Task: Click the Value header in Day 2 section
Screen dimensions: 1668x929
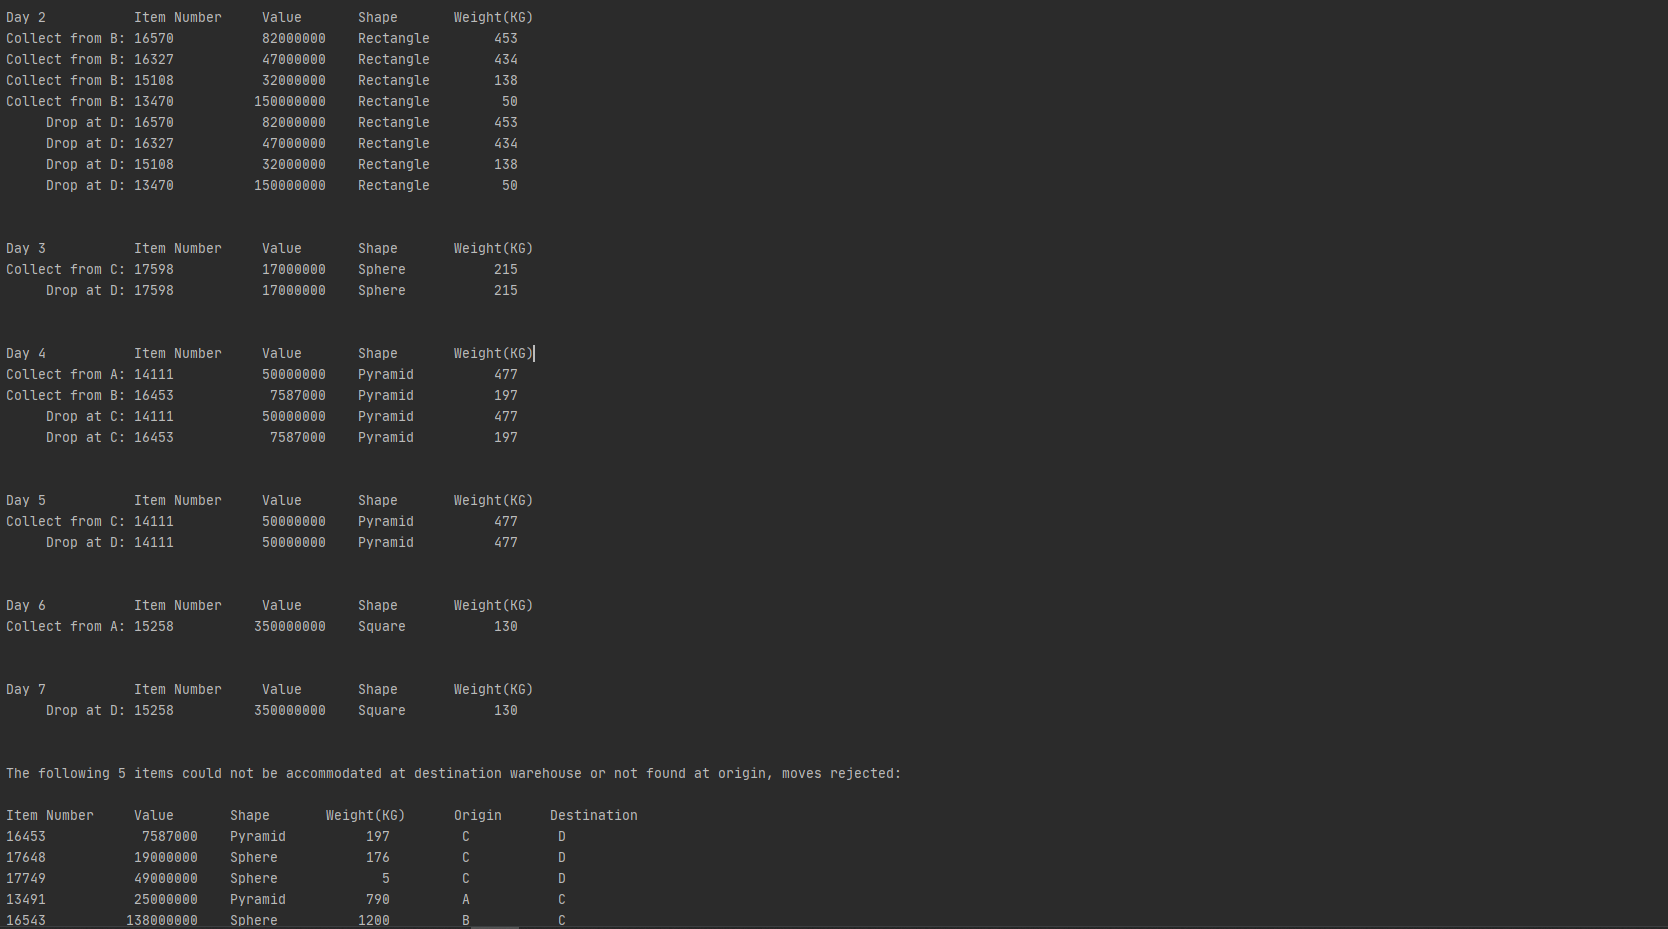Action: (x=282, y=17)
